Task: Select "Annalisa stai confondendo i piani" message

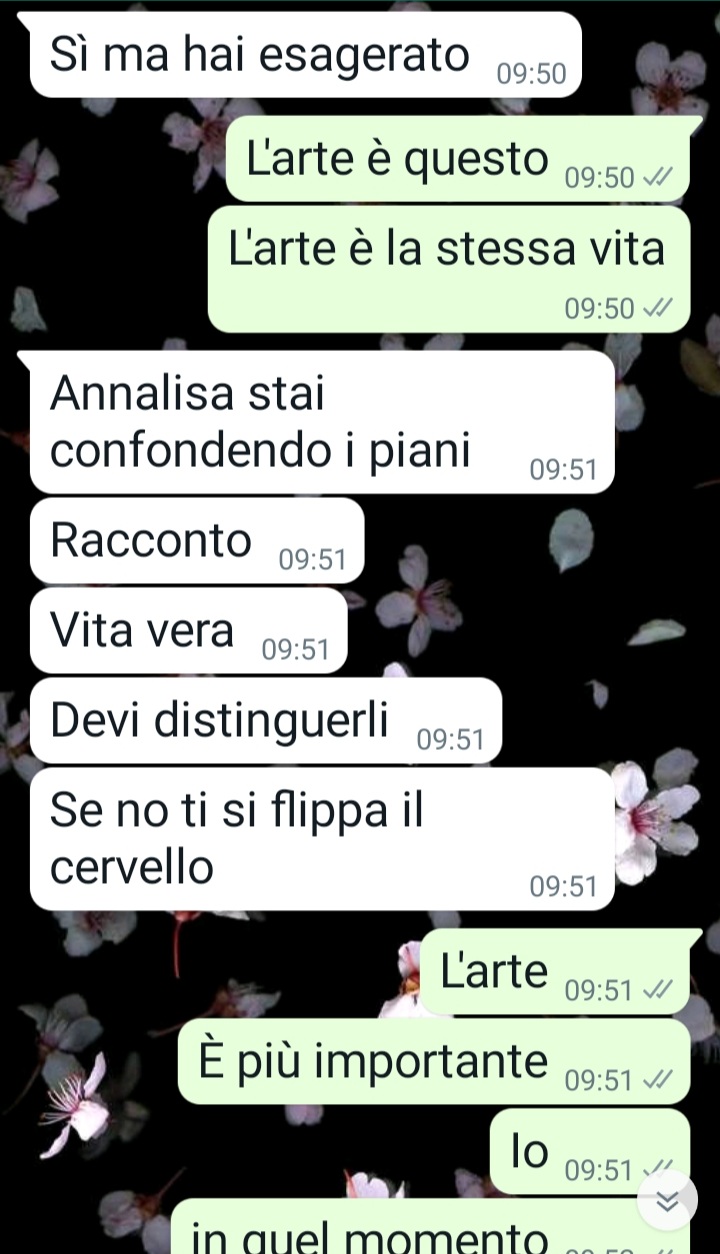Action: (322, 422)
